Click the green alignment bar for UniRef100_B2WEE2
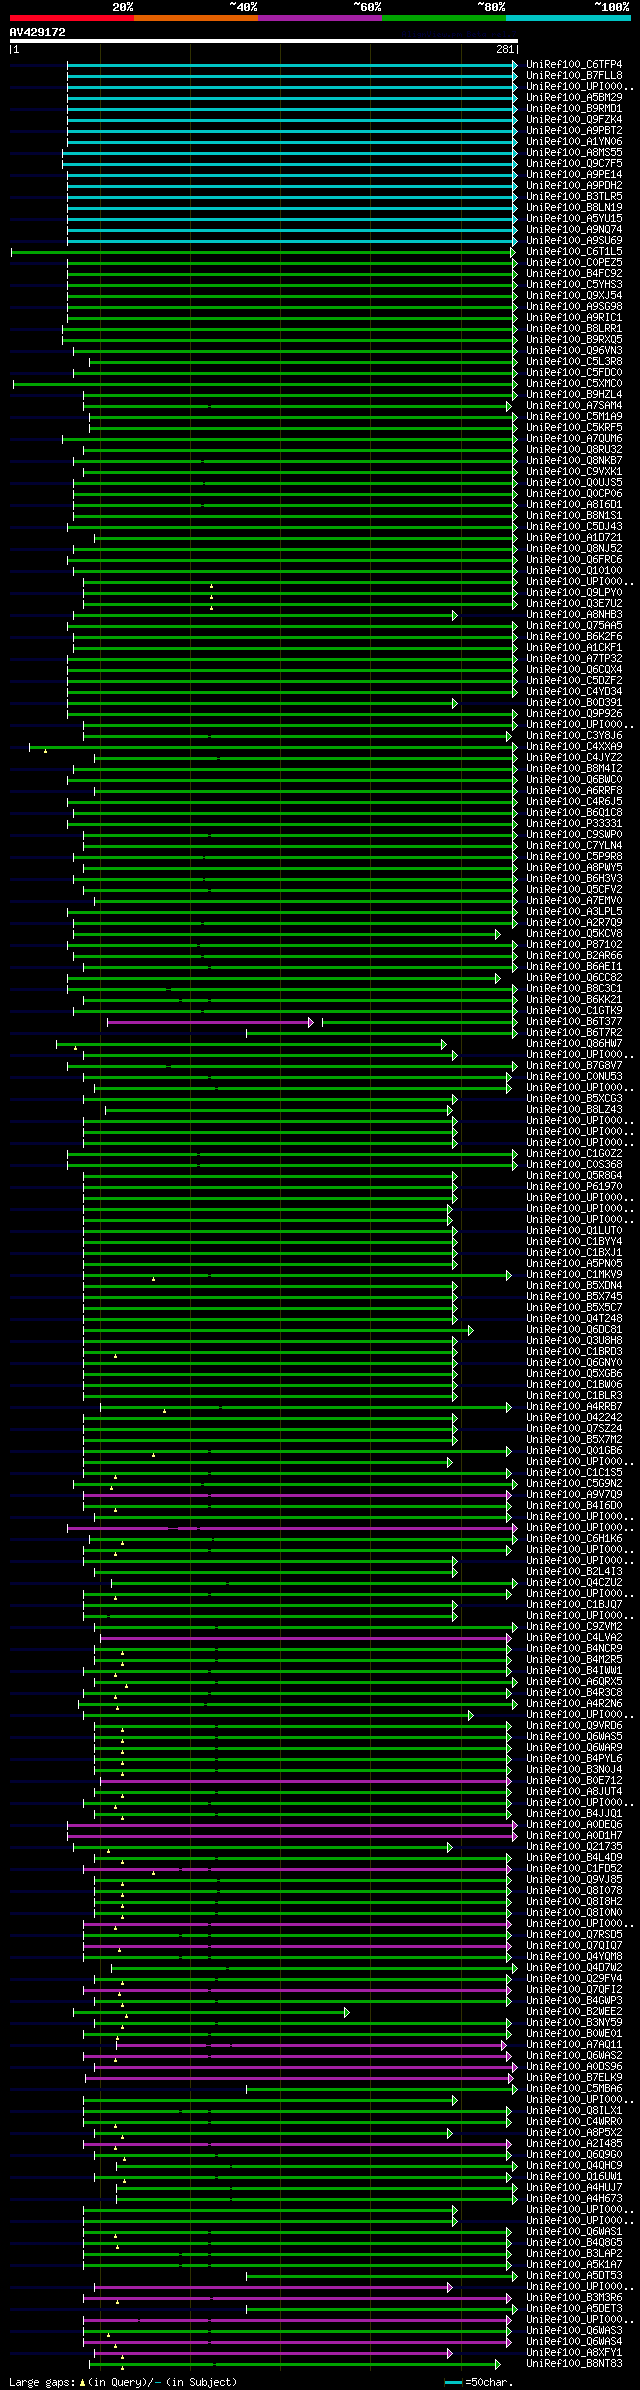The height and width of the screenshot is (2390, 640). [x=211, y=2012]
